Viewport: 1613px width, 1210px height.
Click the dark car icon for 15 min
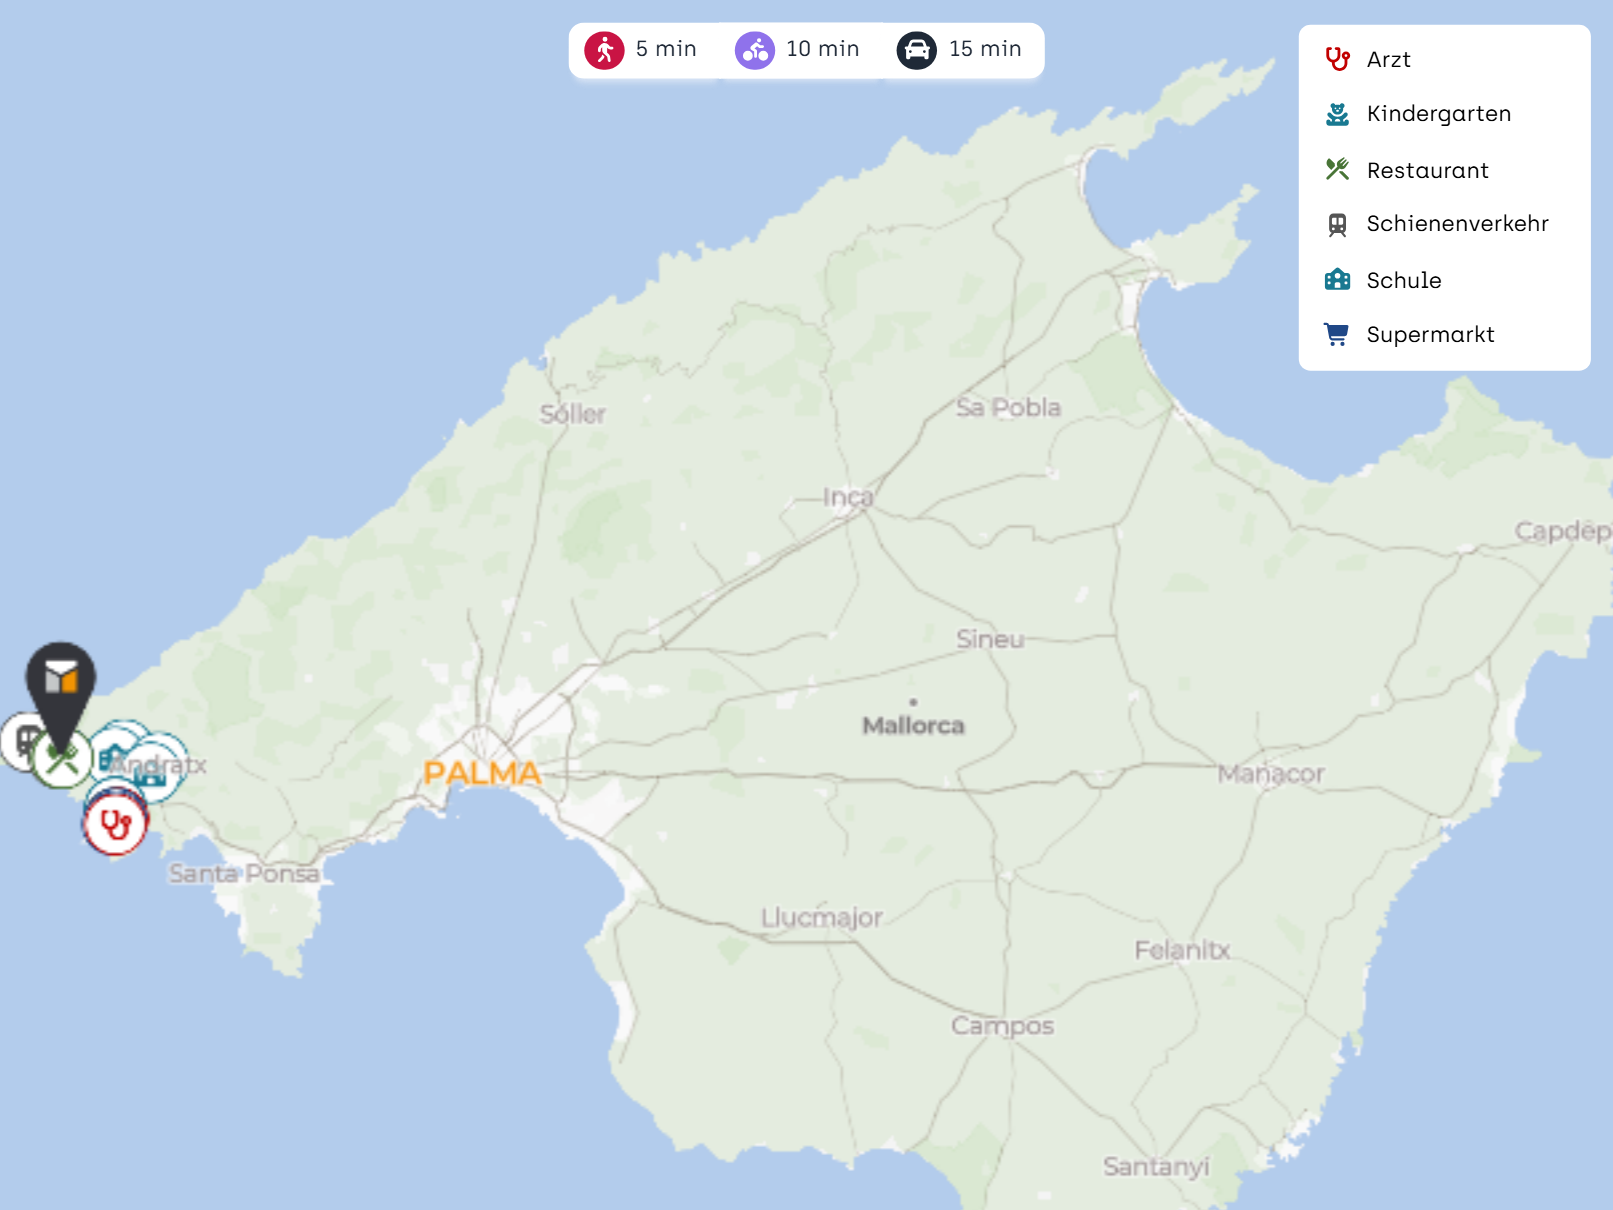point(916,50)
